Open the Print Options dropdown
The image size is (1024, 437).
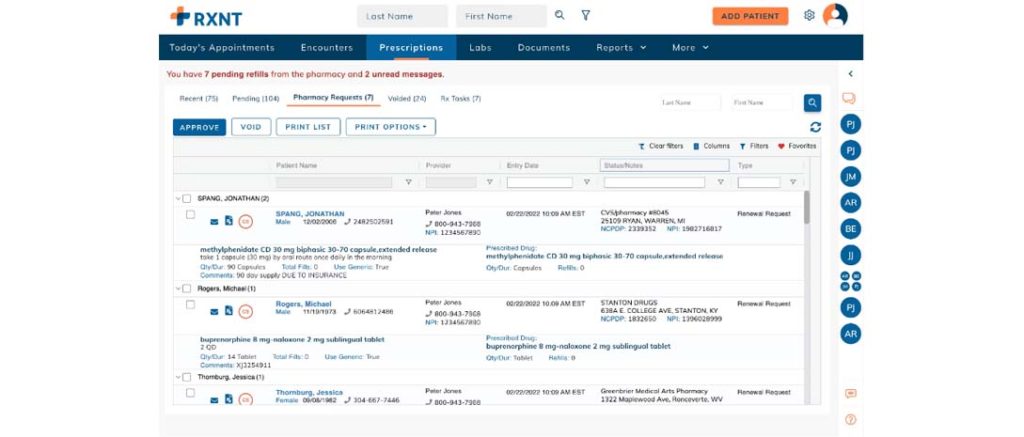click(391, 127)
